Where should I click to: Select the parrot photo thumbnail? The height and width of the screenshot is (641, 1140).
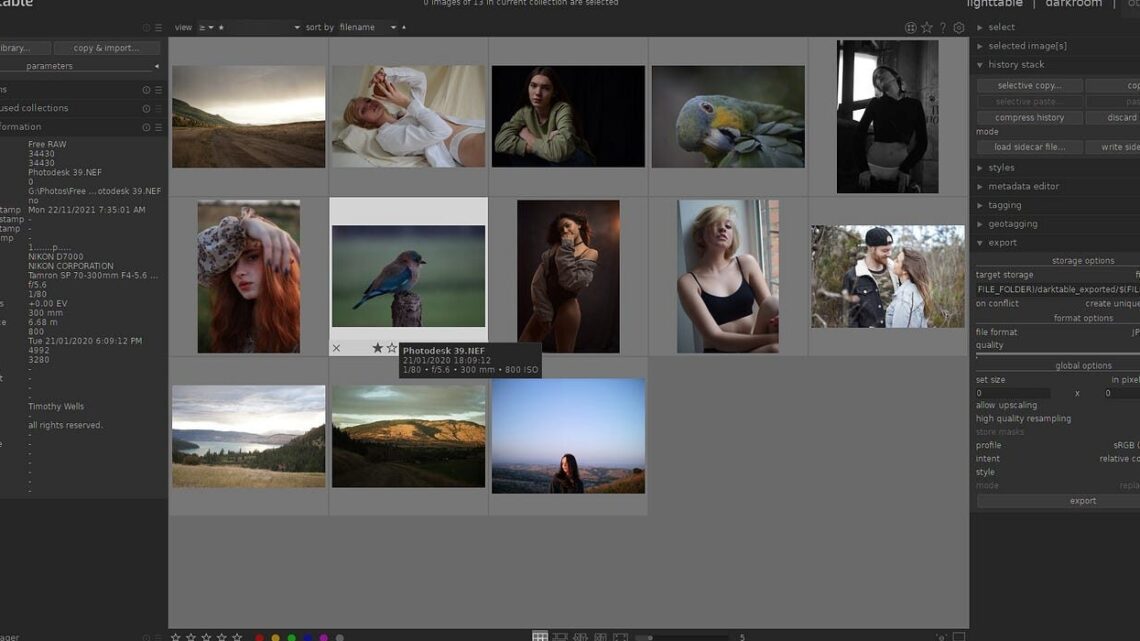[728, 116]
